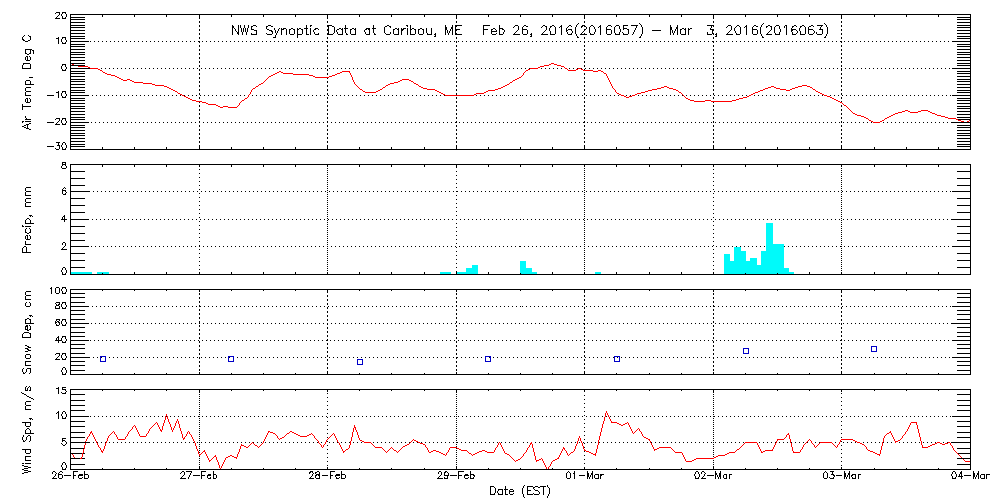
Task: Click the 'Date (EST)' x-axis title
Action: click(520, 491)
